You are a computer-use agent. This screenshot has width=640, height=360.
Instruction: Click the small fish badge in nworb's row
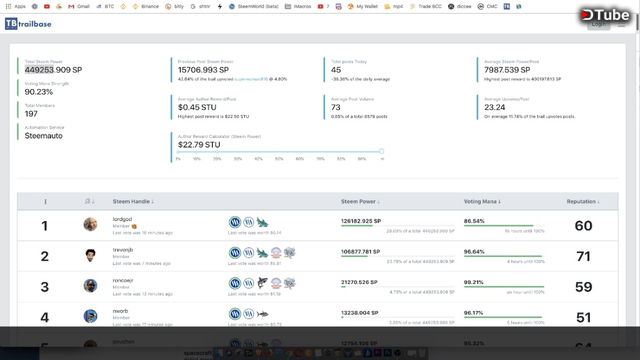(262, 314)
